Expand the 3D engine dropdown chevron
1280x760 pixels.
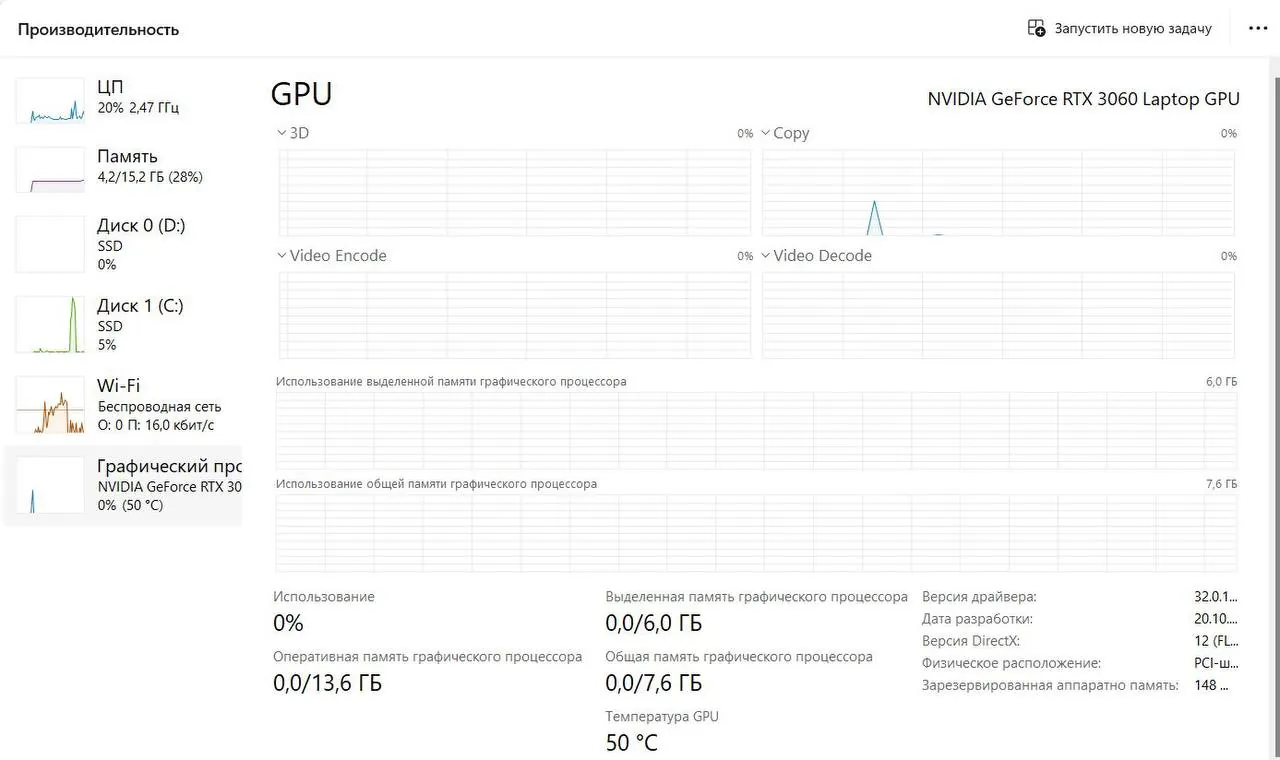(281, 133)
